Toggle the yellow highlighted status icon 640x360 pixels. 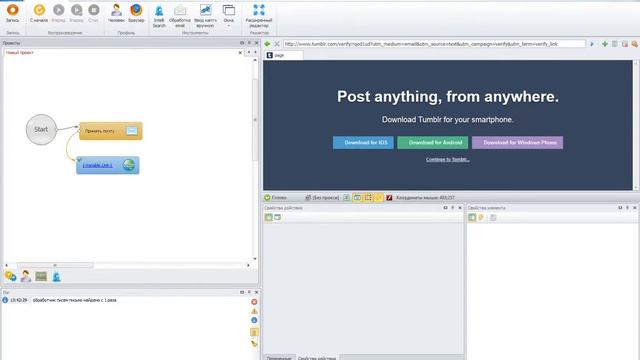click(378, 198)
